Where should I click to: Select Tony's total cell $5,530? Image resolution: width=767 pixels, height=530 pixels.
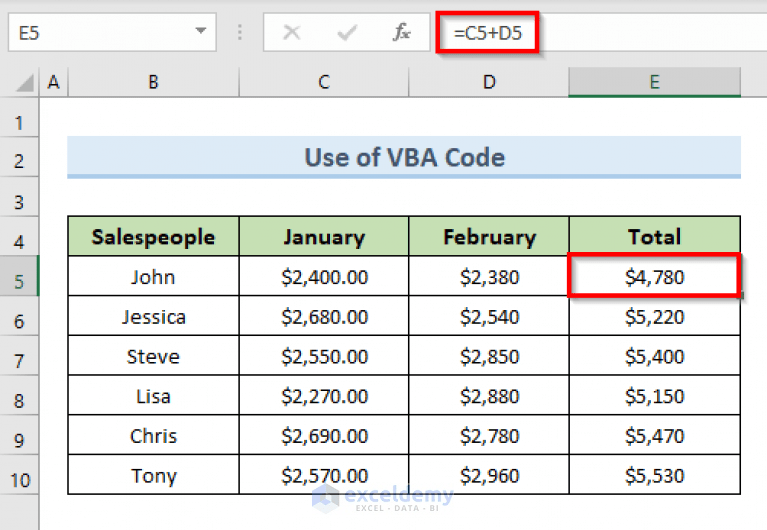coord(654,475)
